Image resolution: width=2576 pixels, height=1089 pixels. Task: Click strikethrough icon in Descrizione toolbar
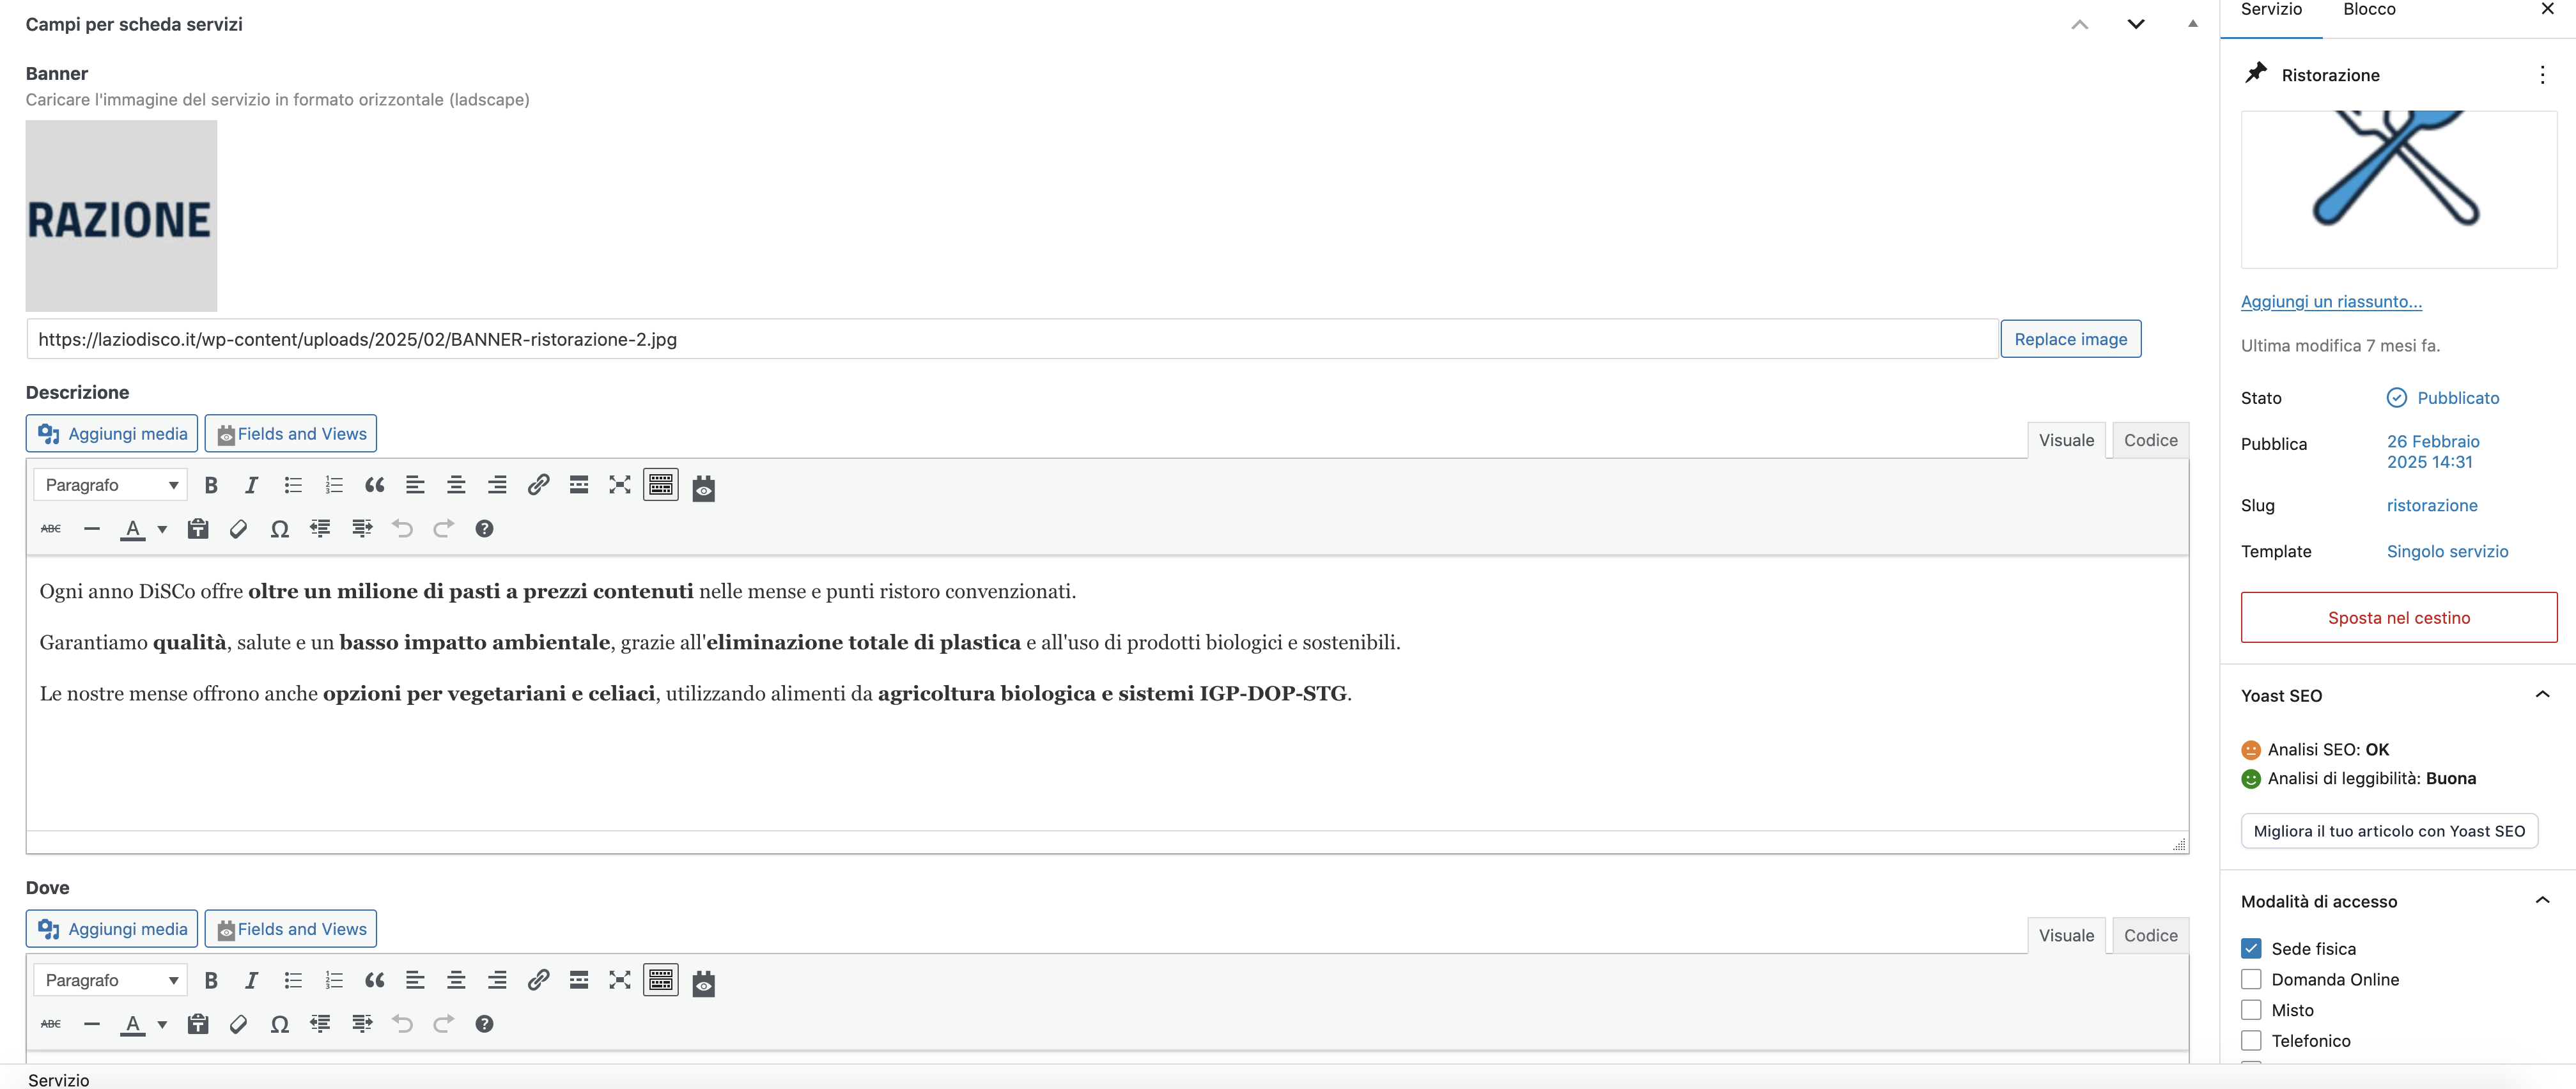tap(51, 529)
